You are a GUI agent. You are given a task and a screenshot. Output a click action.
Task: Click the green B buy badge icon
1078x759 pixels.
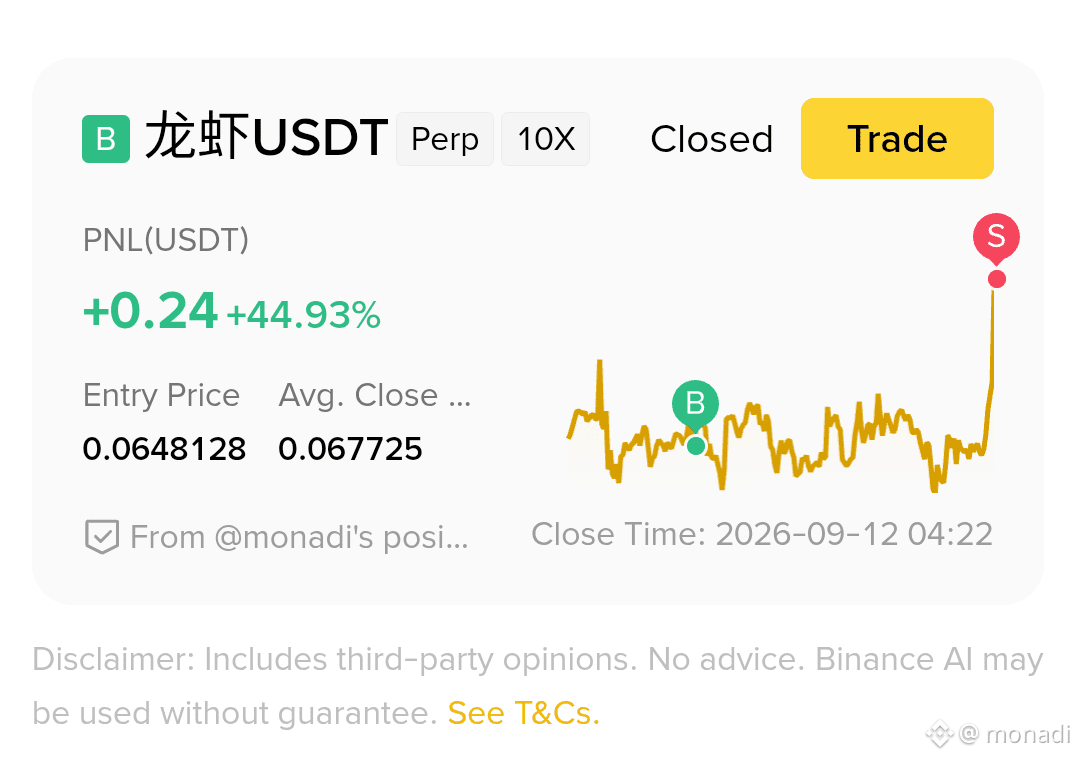click(106, 139)
